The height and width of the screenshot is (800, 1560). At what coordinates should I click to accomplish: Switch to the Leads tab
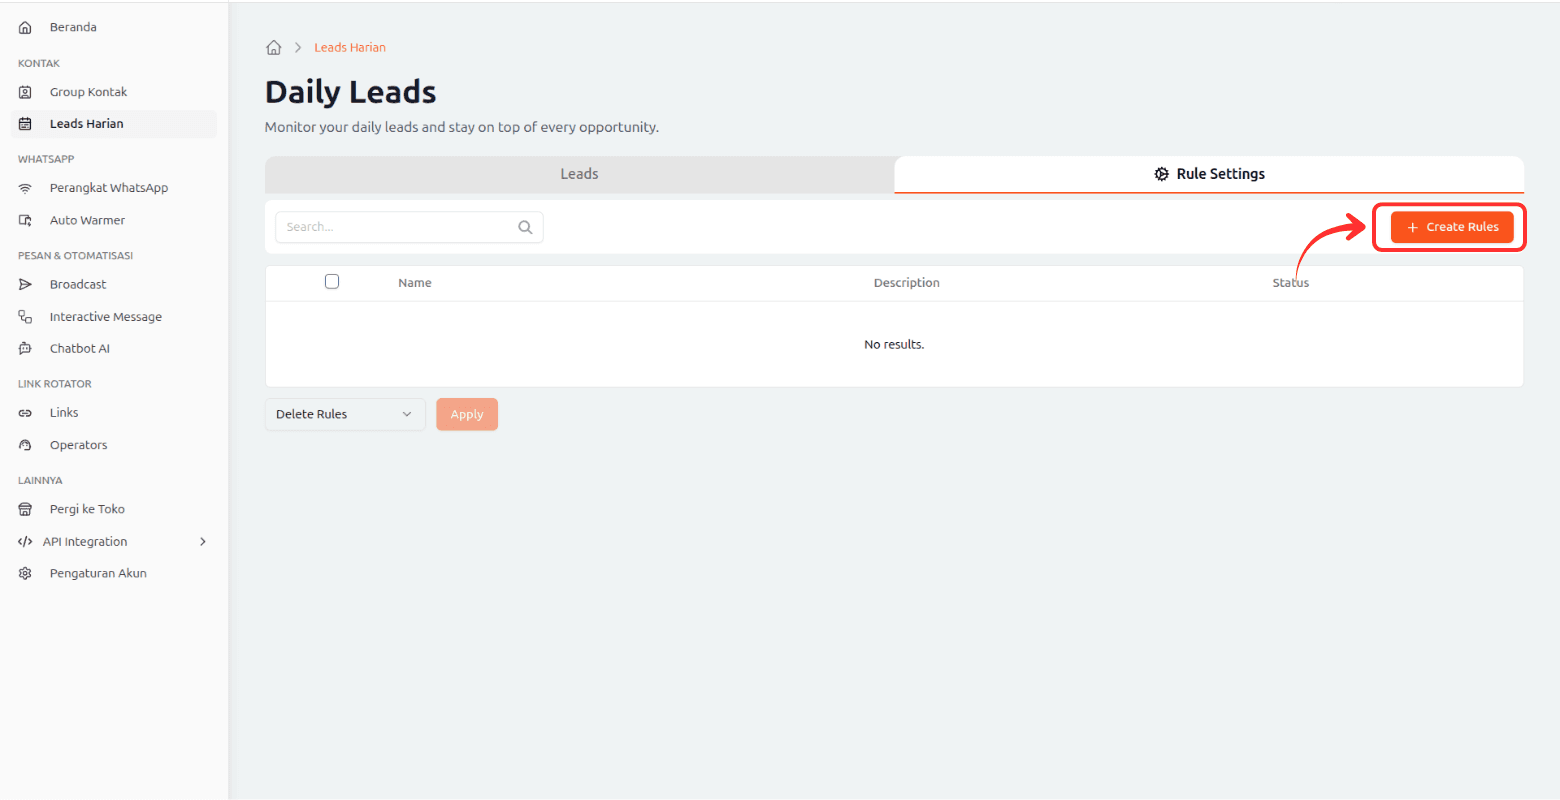(x=579, y=174)
